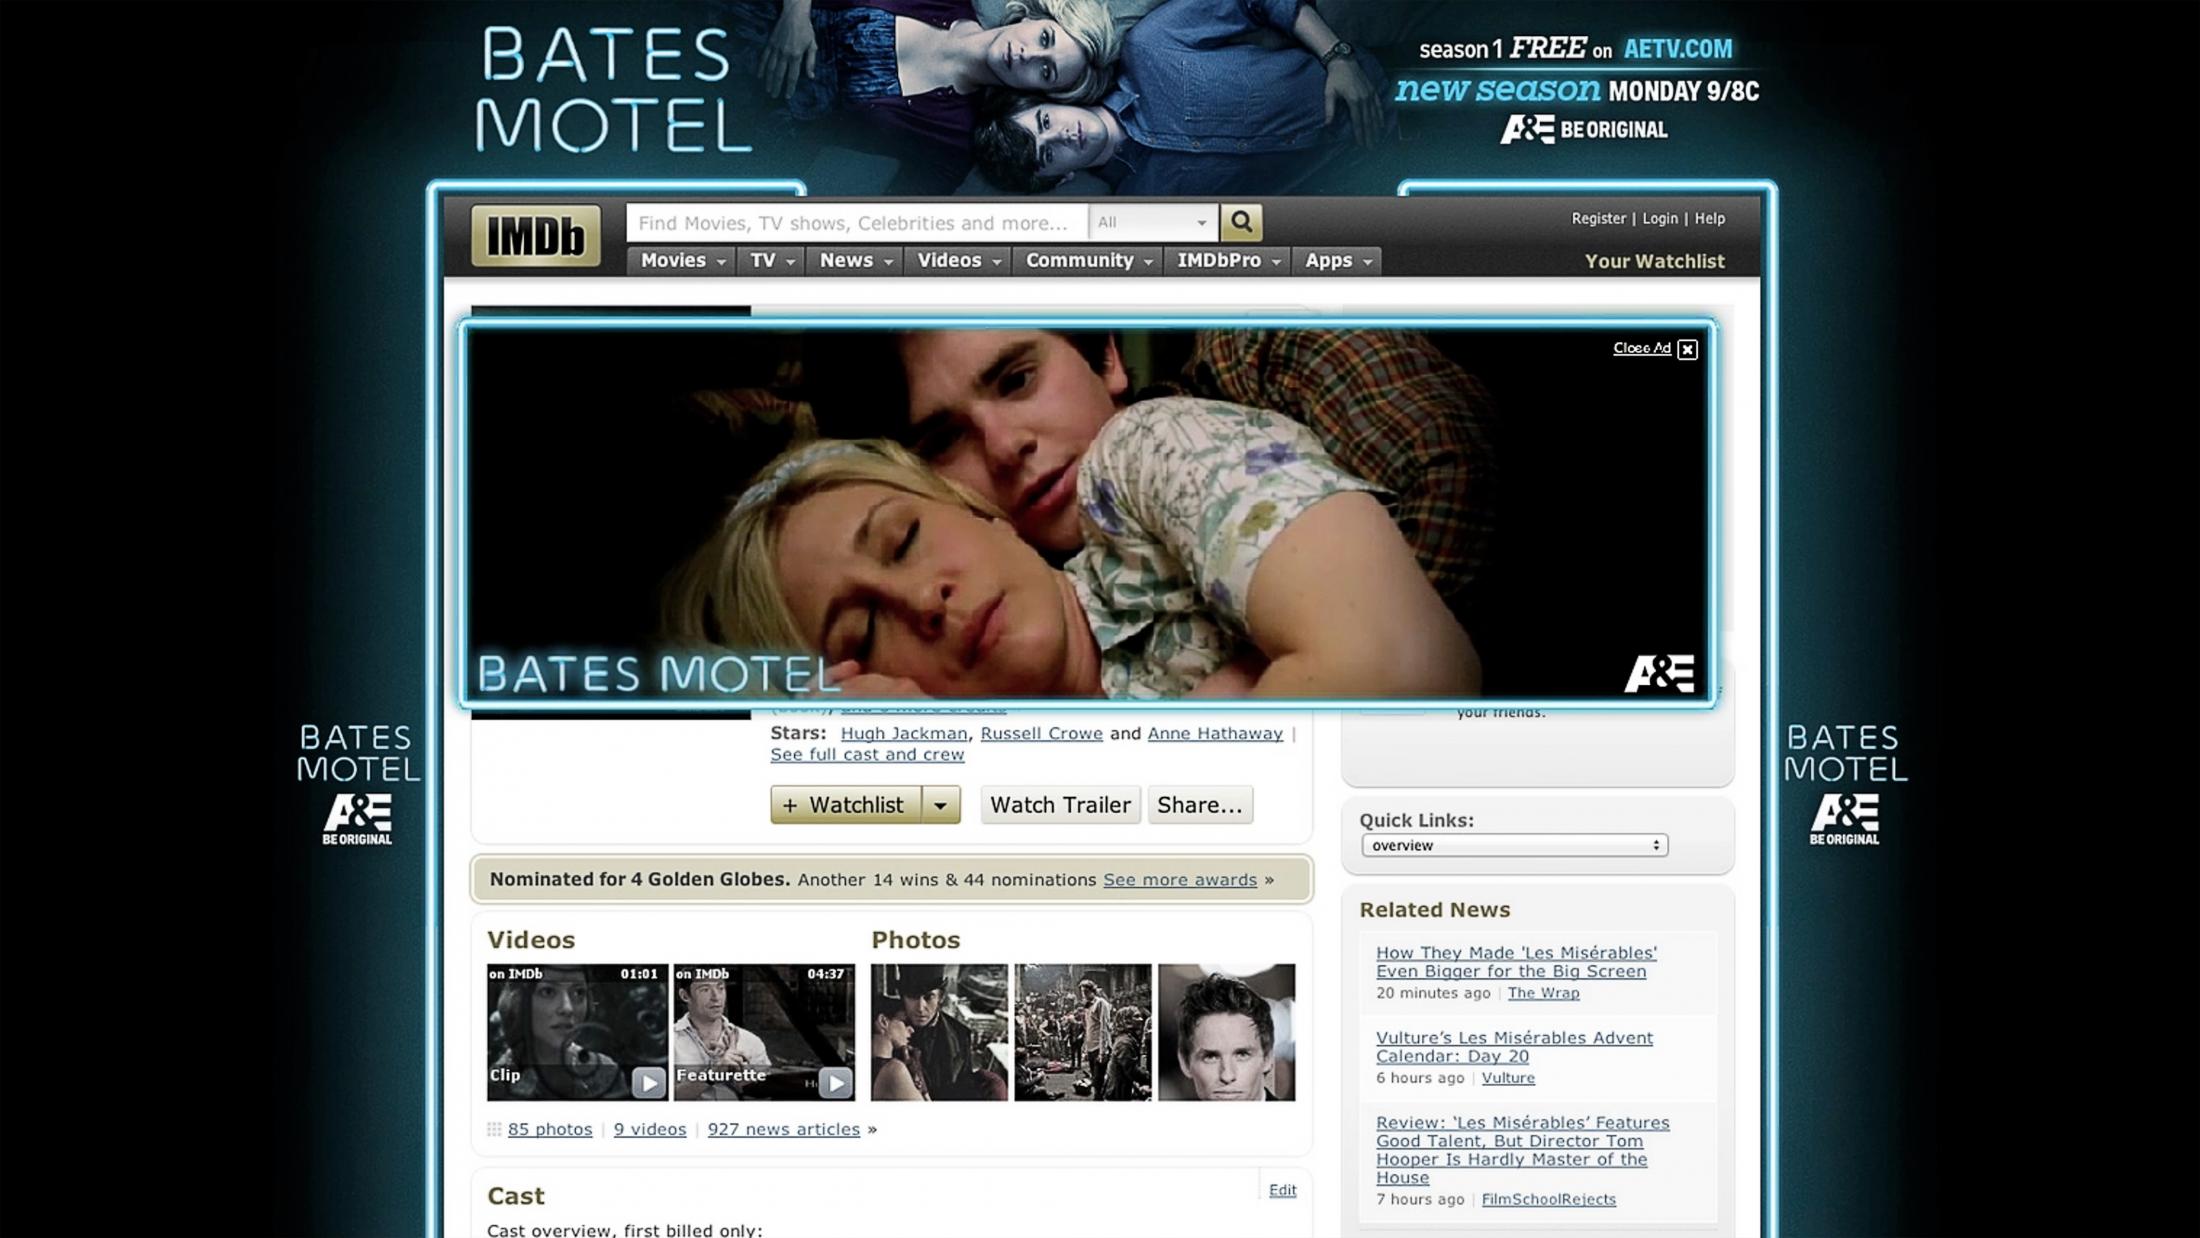2200x1238 pixels.
Task: Expand the Videos menu
Action: tap(958, 260)
